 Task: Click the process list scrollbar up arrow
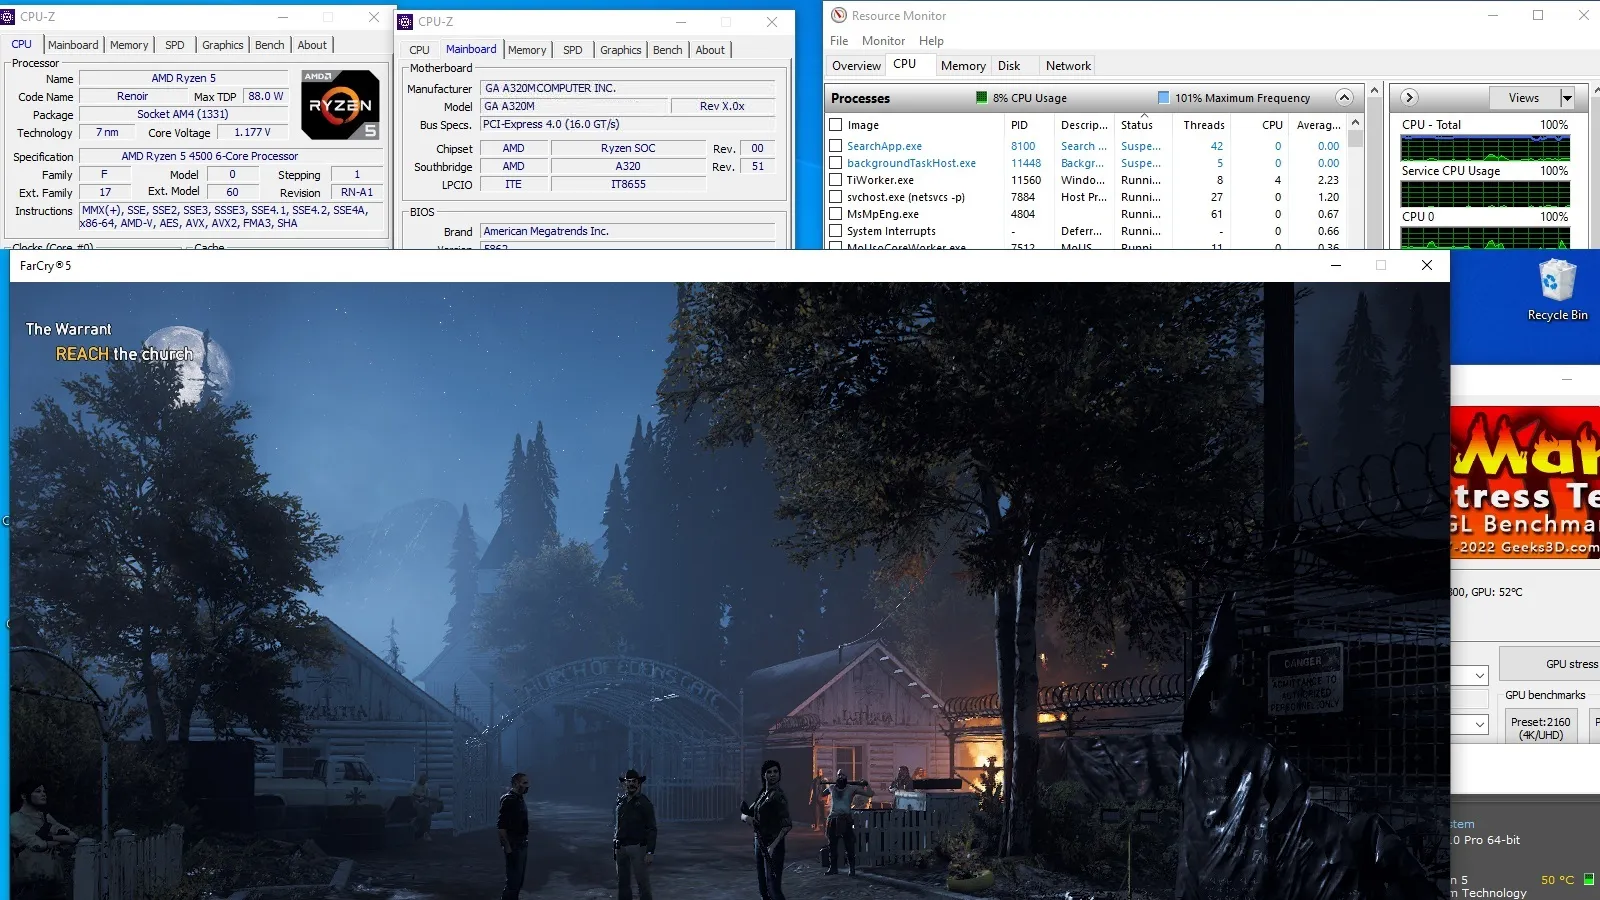coord(1355,123)
